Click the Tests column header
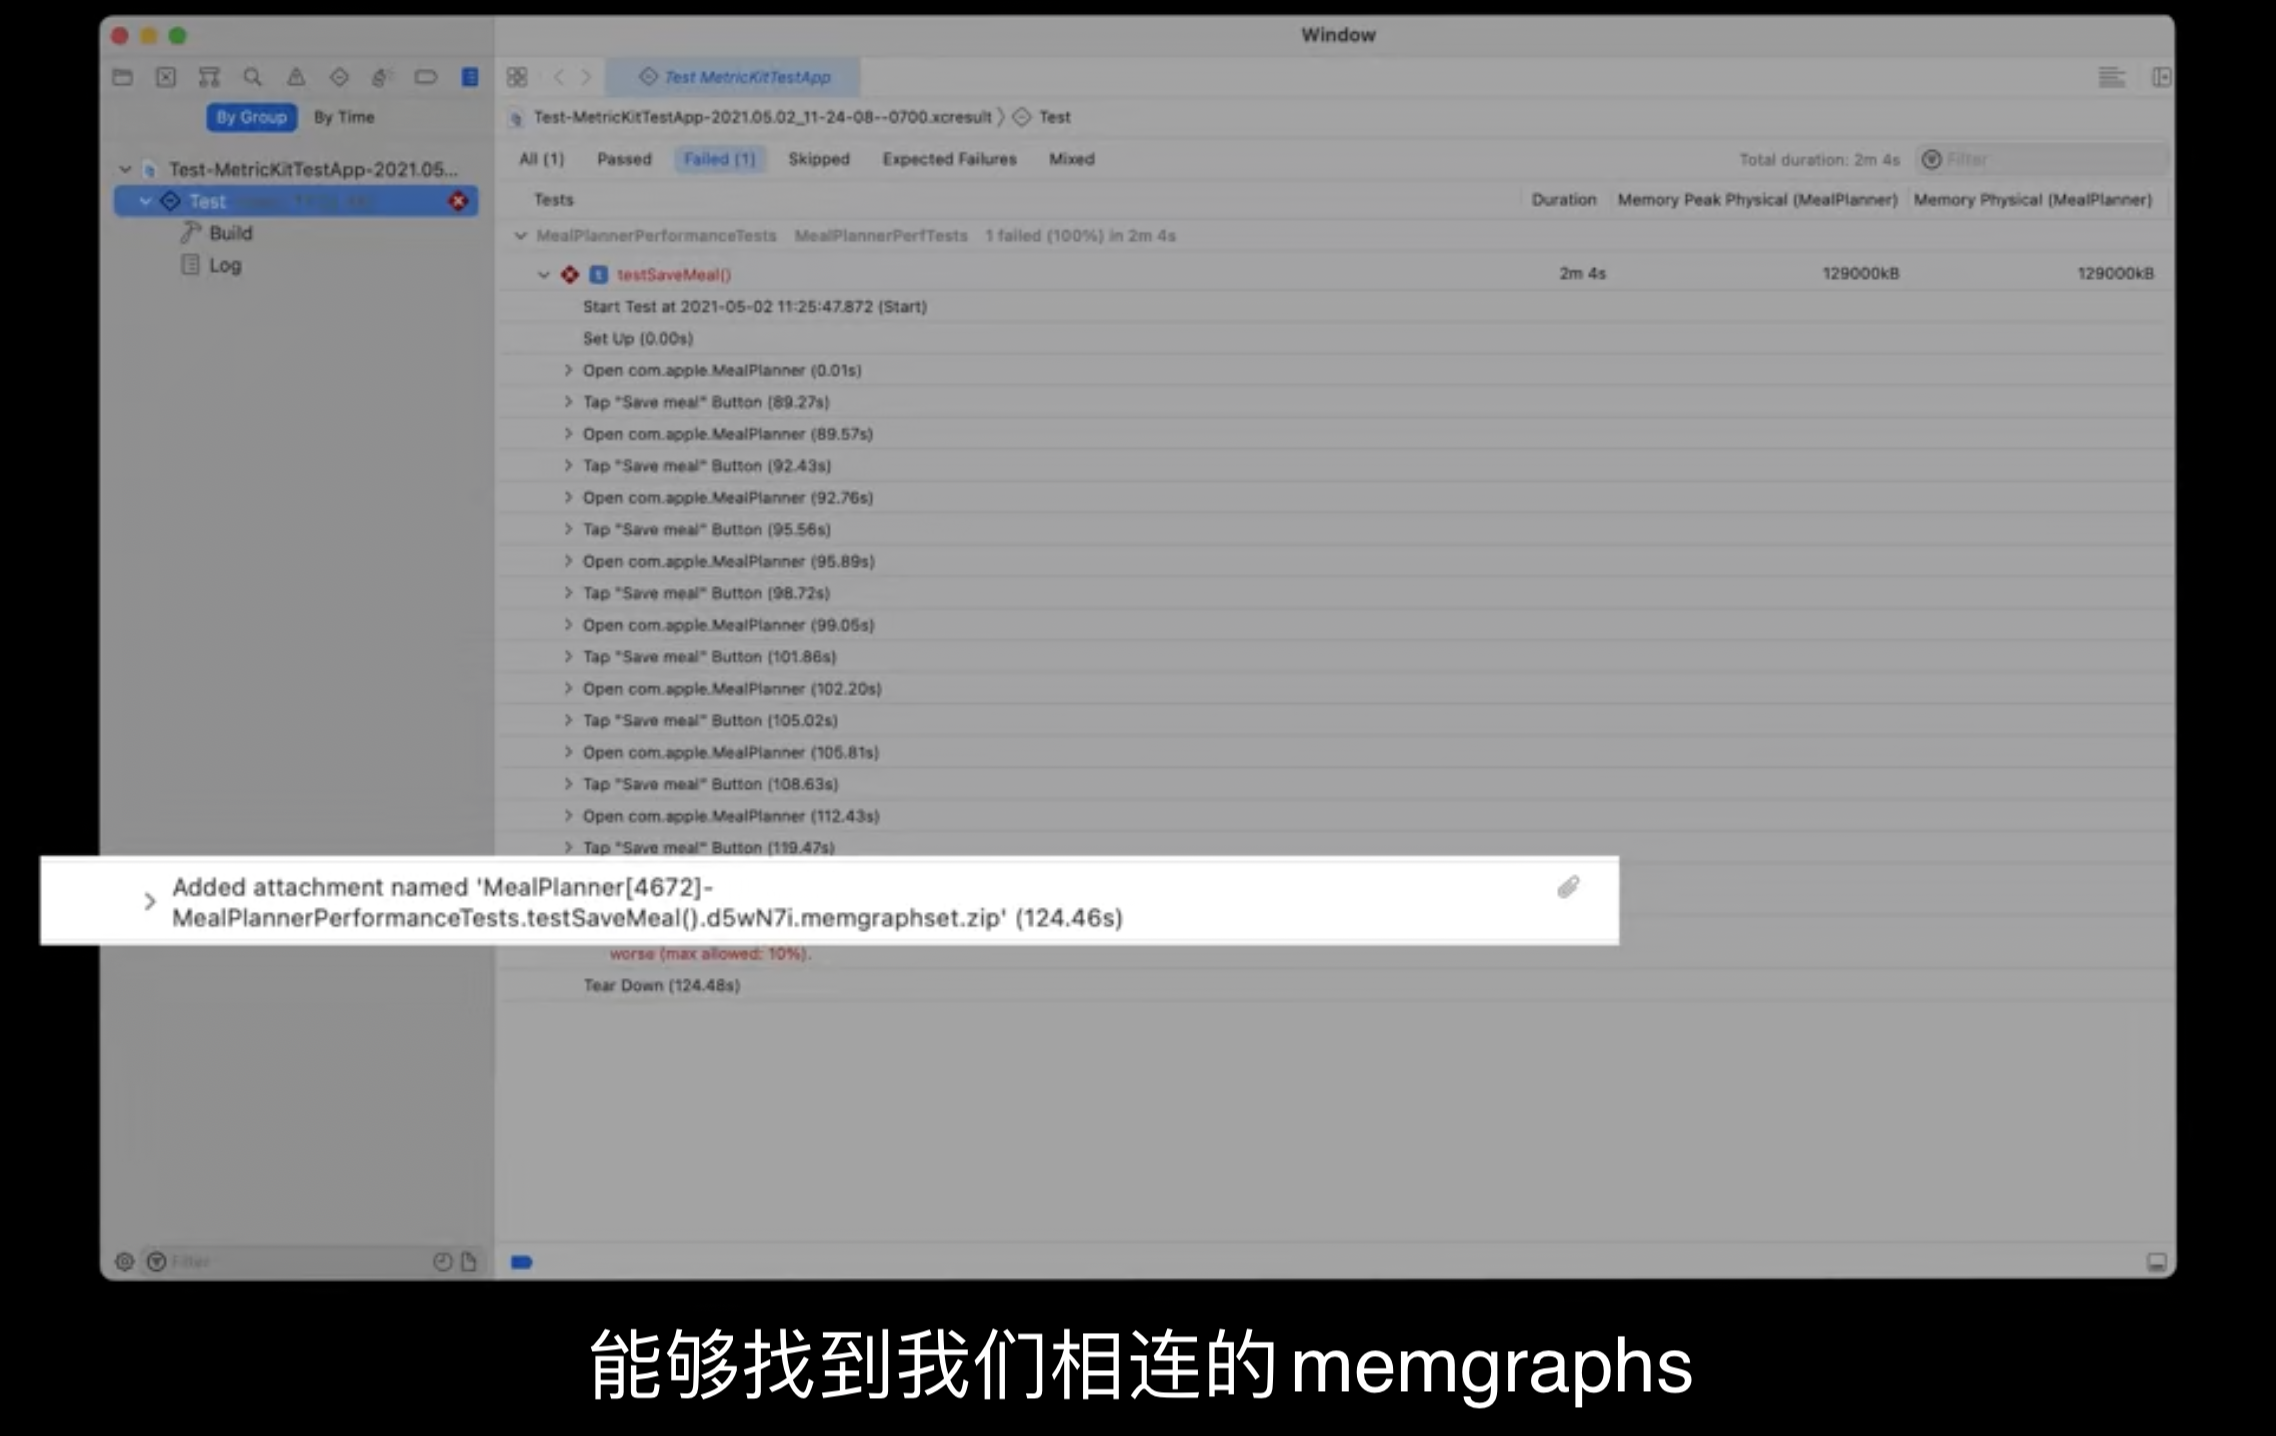2276x1436 pixels. pos(553,200)
